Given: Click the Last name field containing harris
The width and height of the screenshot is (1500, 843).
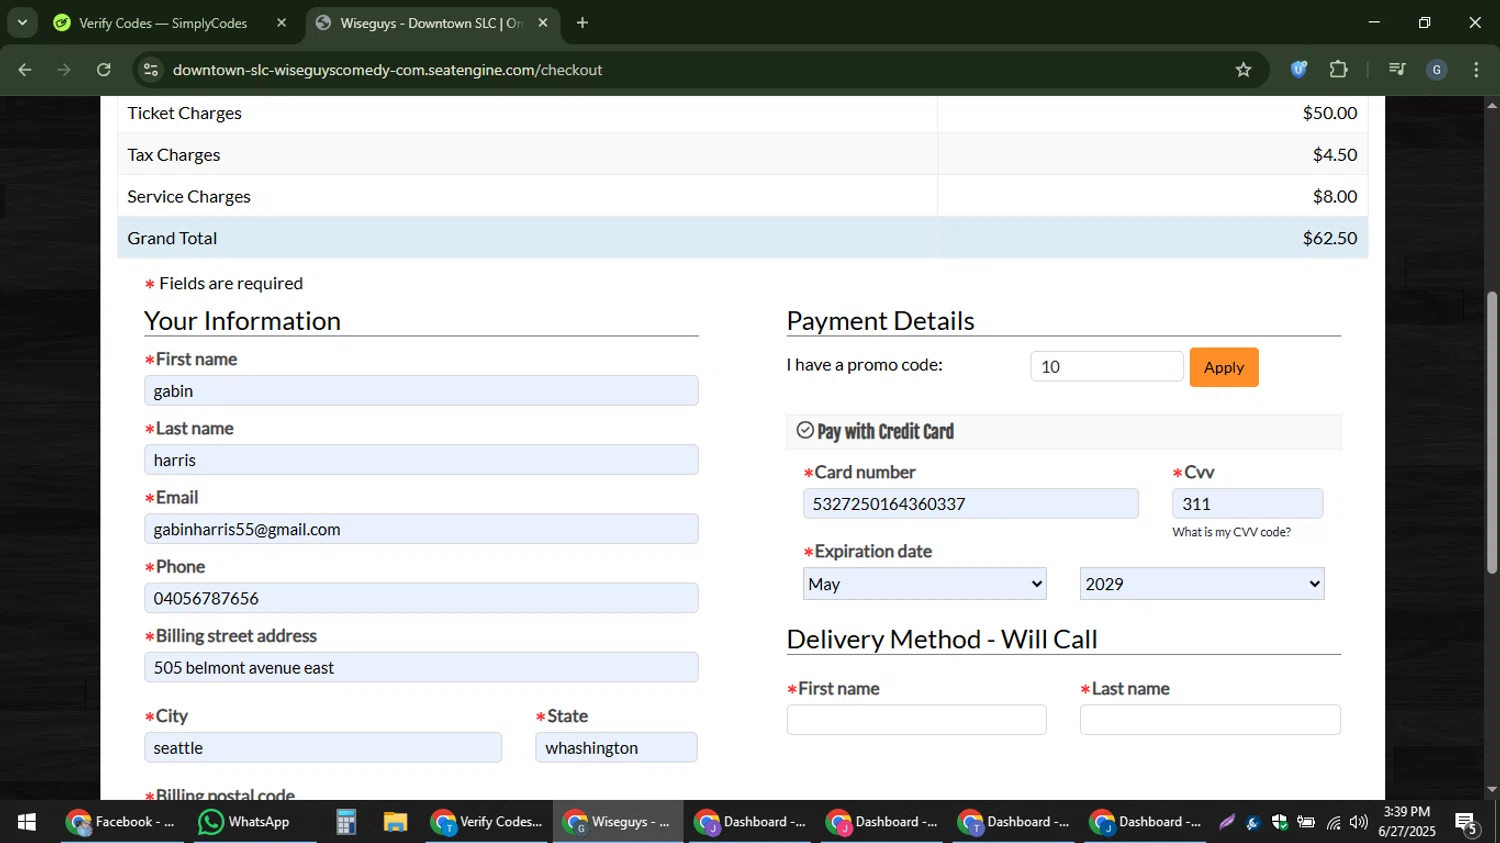Looking at the screenshot, I should pos(421,460).
